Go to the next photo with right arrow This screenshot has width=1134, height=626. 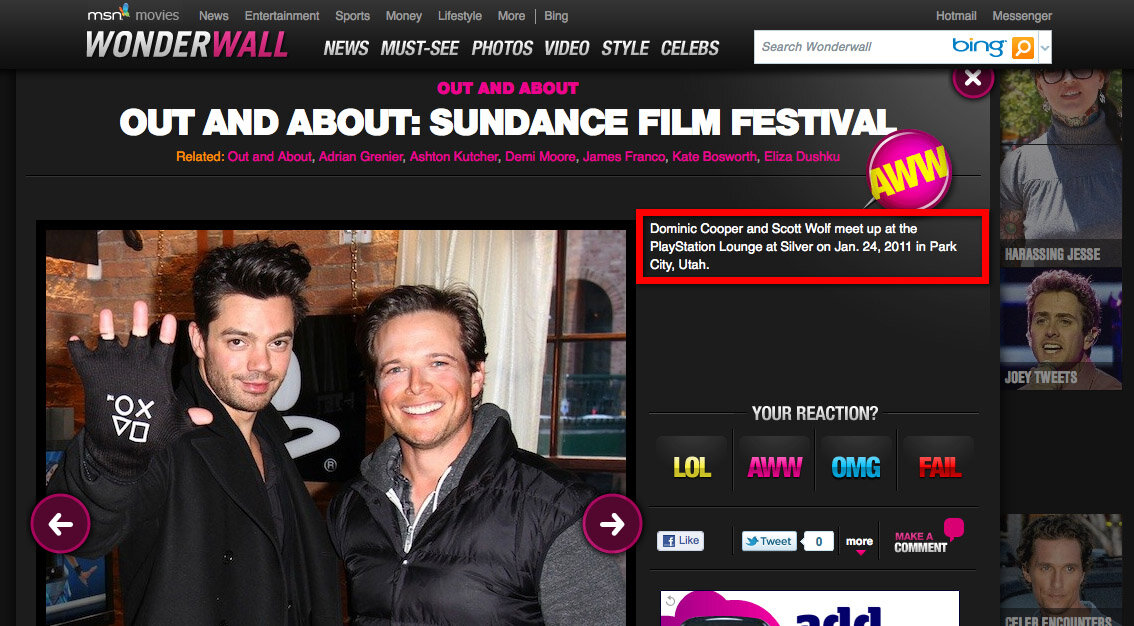[612, 523]
